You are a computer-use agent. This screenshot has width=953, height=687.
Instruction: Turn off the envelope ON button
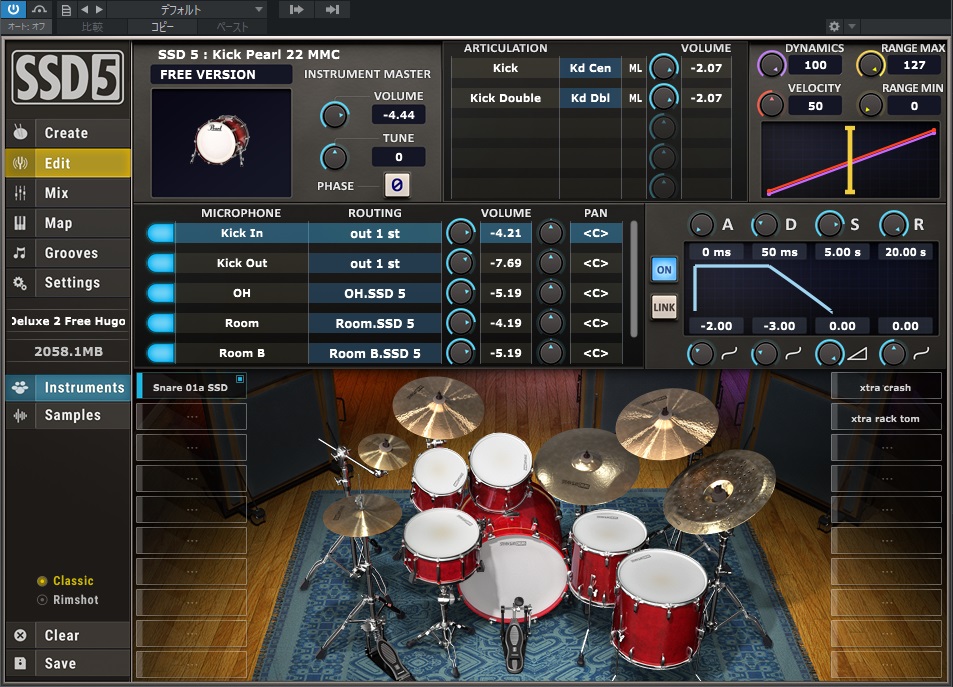663,269
